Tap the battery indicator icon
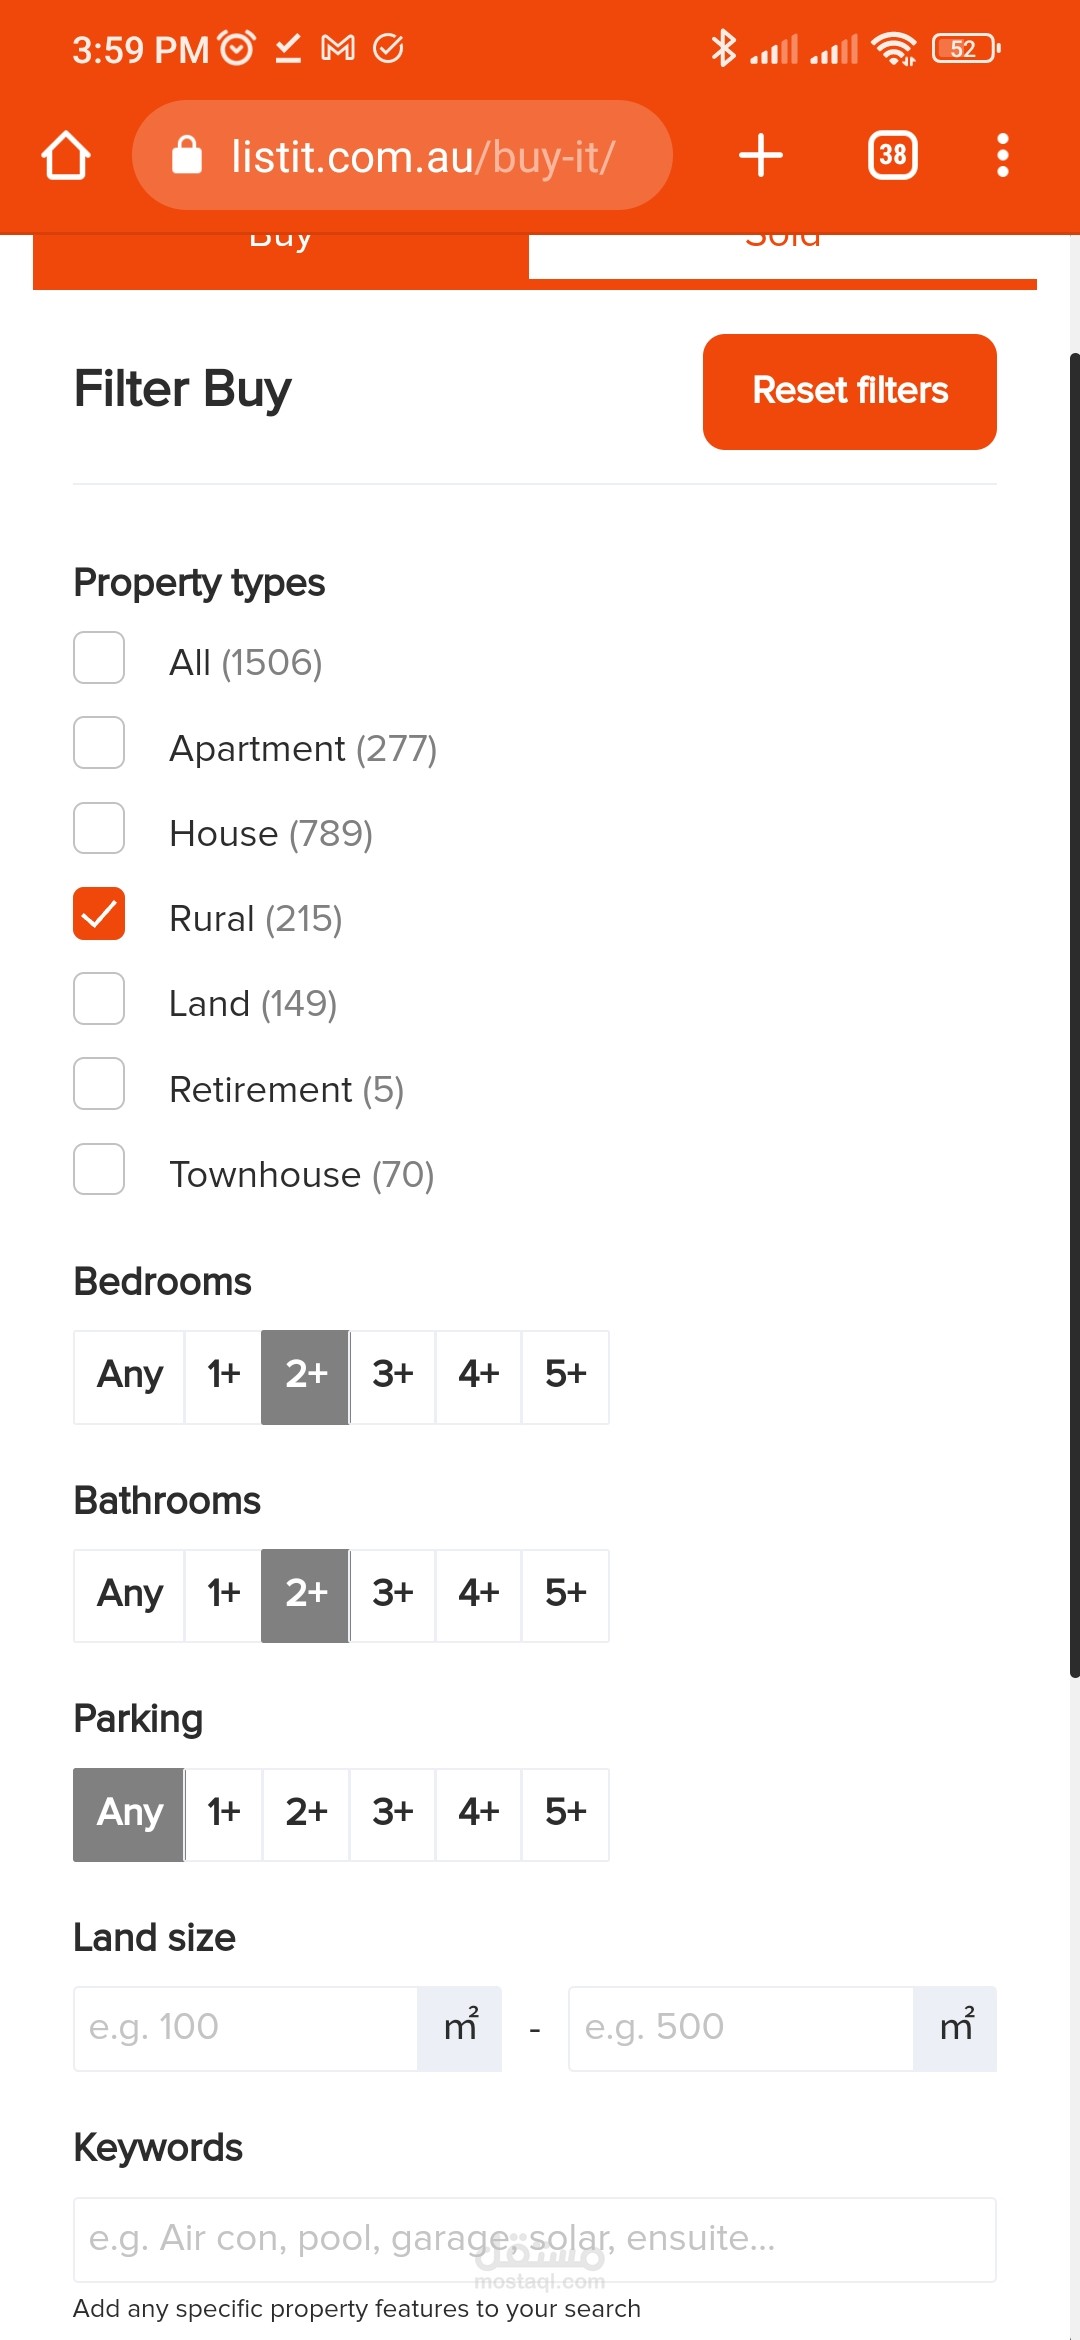The height and width of the screenshot is (2340, 1080). pos(965,48)
